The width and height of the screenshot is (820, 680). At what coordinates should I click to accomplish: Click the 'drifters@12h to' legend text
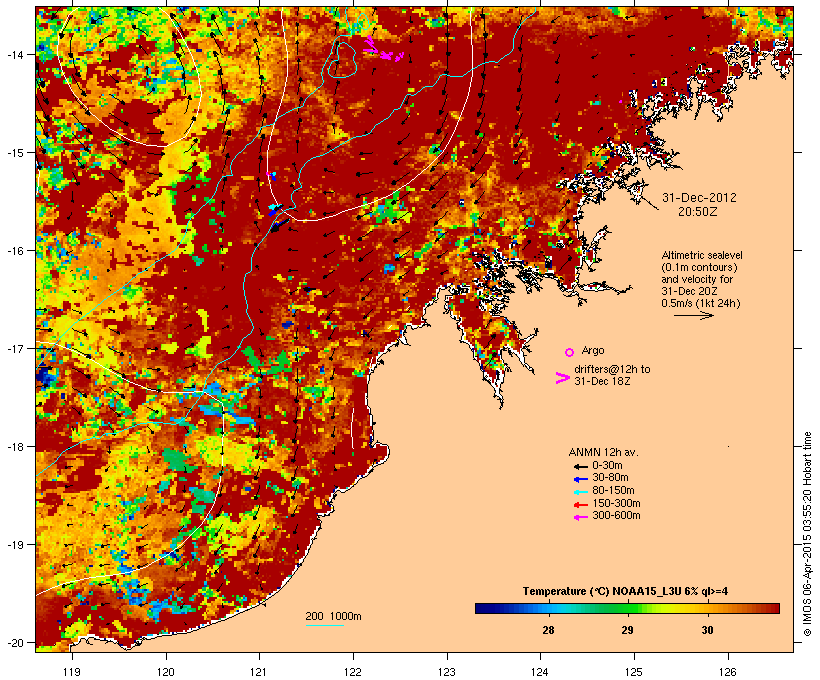click(x=612, y=369)
